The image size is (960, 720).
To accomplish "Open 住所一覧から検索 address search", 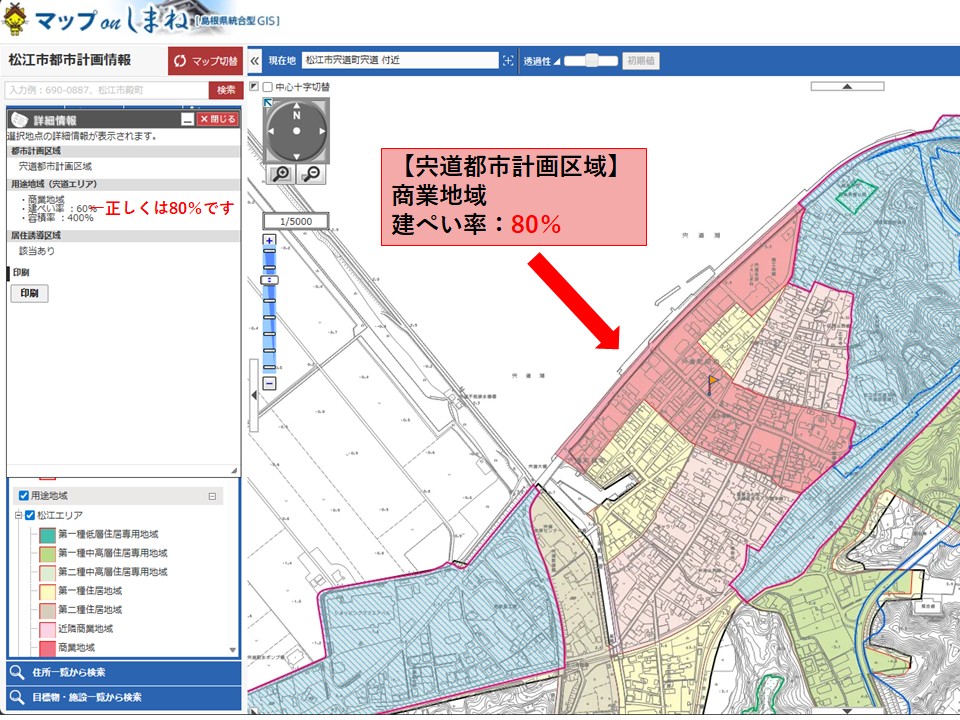I will [124, 672].
